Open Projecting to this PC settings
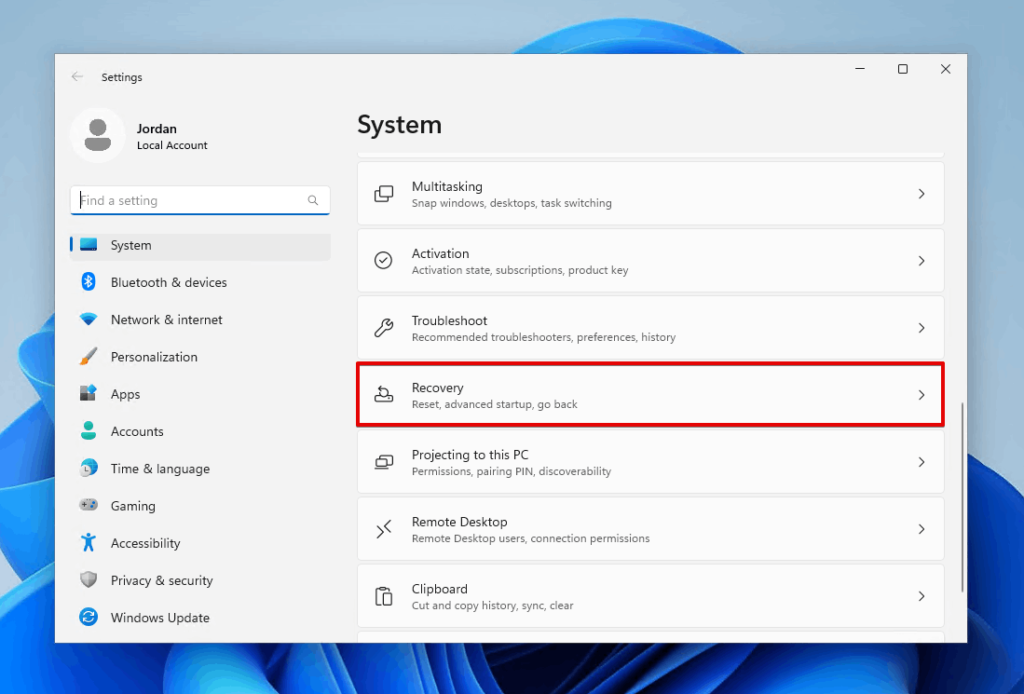This screenshot has height=694, width=1024. (650, 462)
